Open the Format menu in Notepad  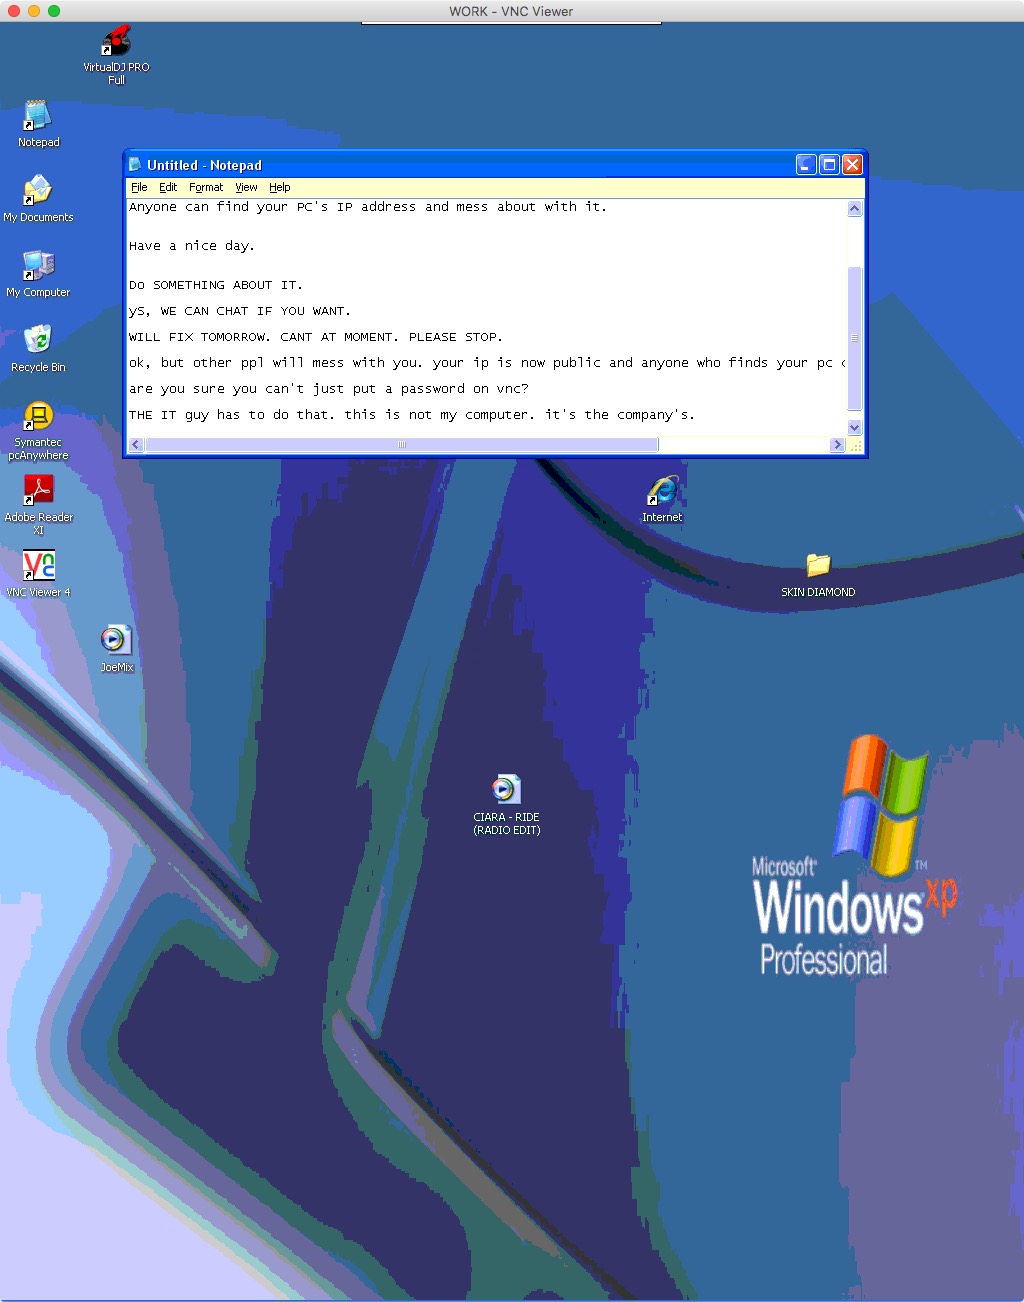click(206, 187)
